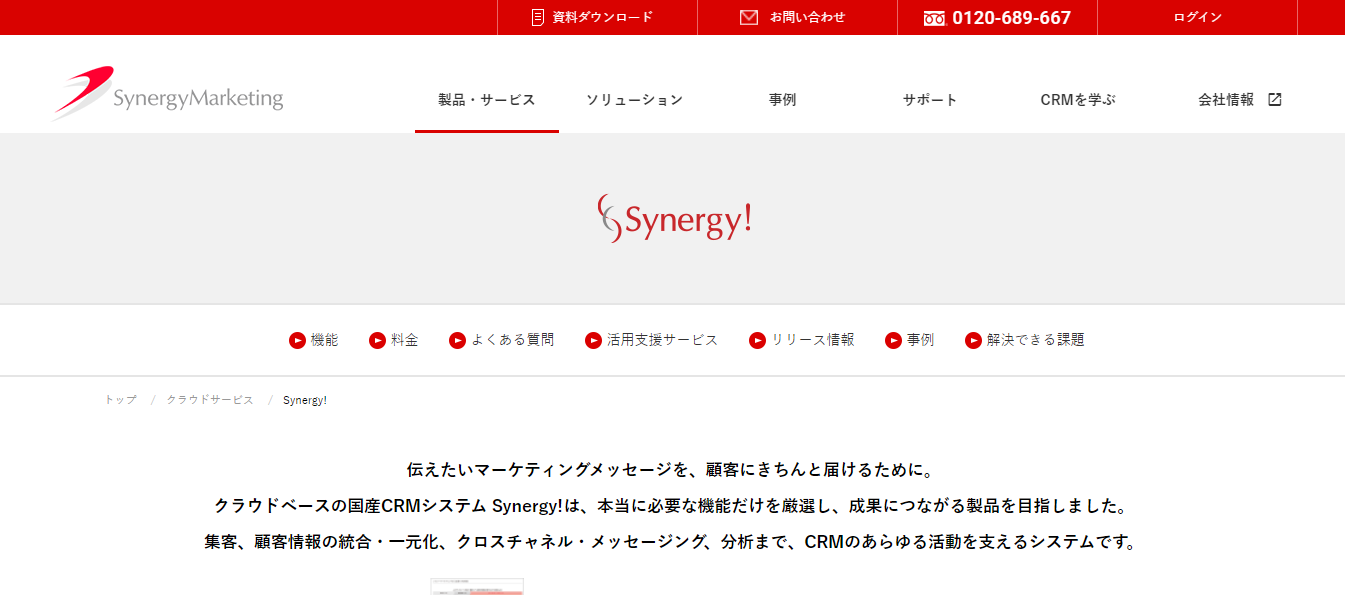
Task: Click the お問い合わせ button
Action: pyautogui.click(x=796, y=17)
